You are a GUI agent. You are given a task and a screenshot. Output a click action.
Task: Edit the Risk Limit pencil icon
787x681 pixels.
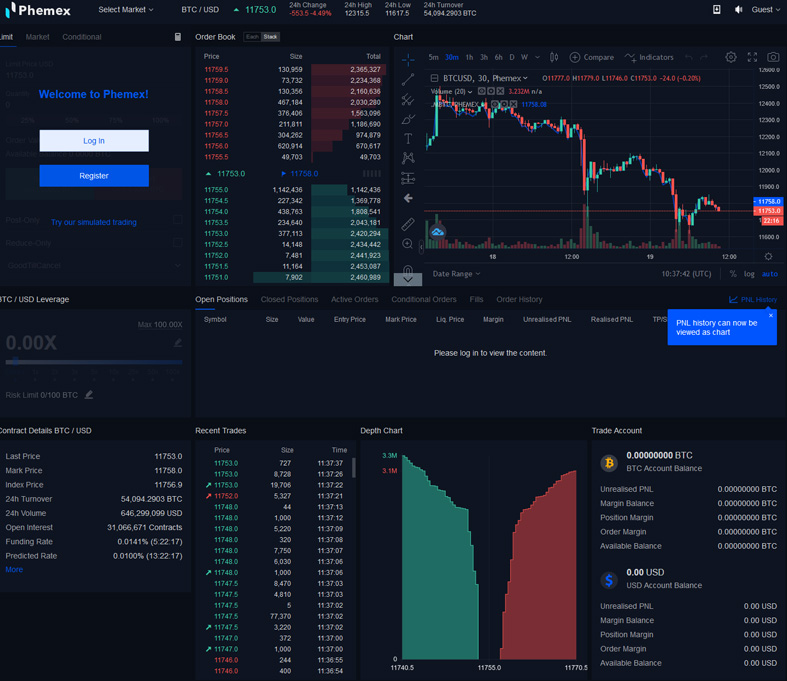(89, 395)
